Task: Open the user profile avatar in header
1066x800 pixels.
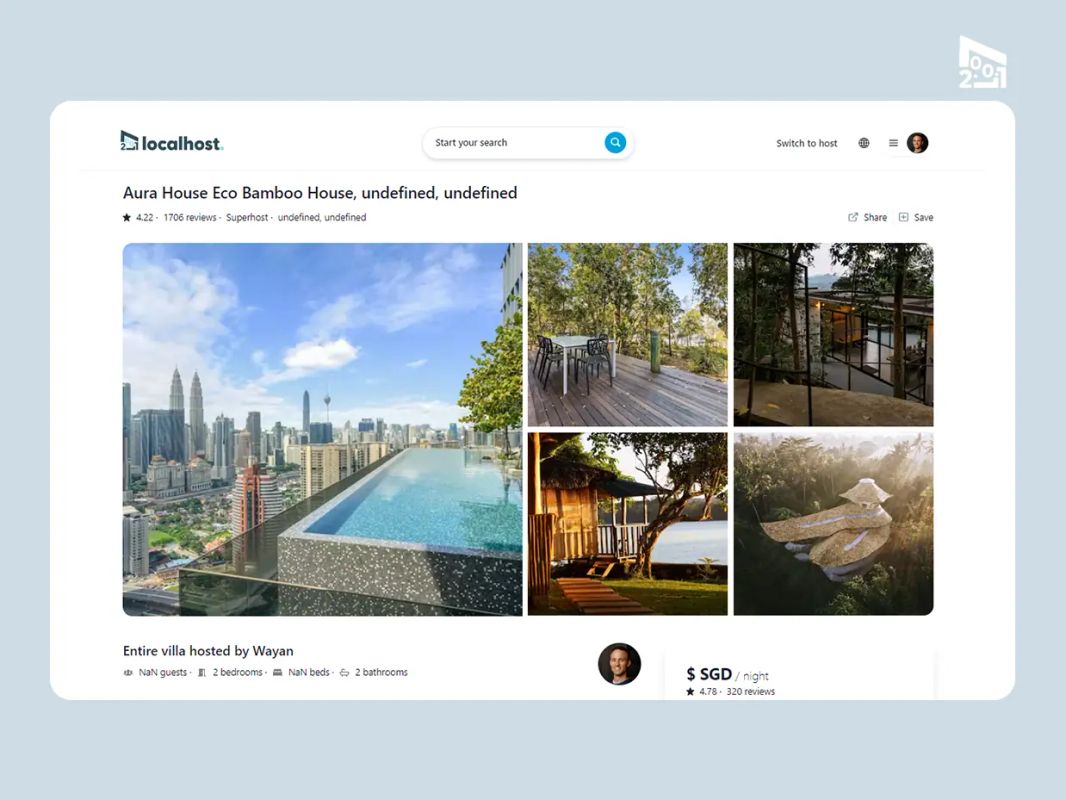Action: 917,143
